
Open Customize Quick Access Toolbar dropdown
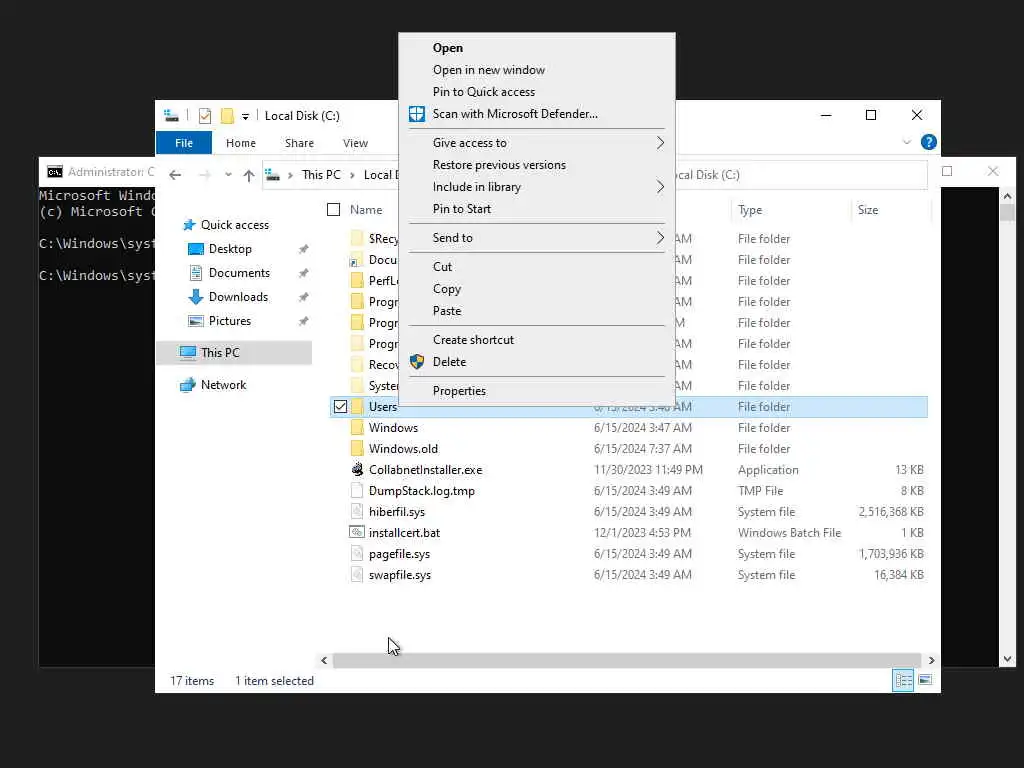tap(245, 116)
